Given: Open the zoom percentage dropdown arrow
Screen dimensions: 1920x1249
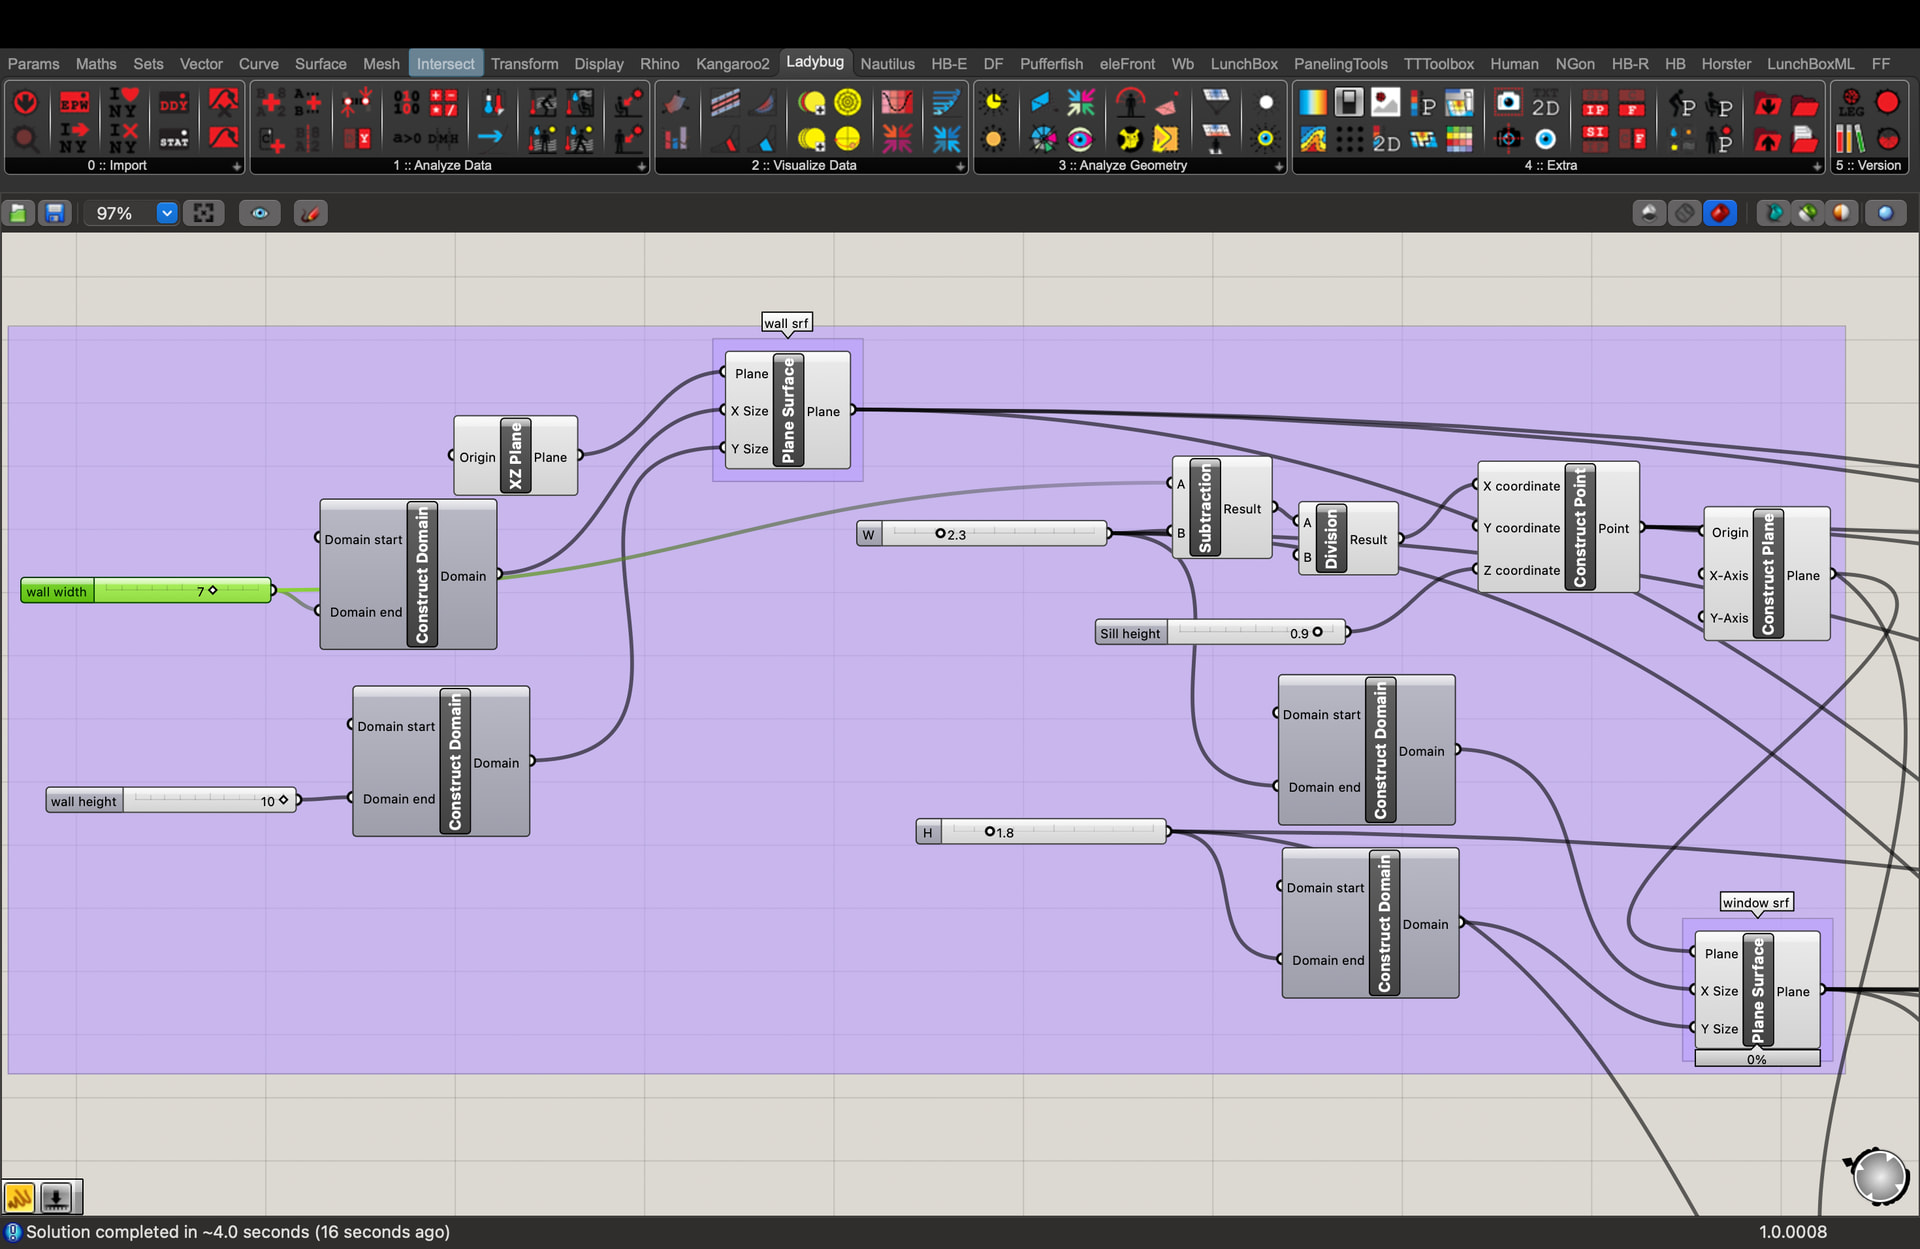Looking at the screenshot, I should pyautogui.click(x=167, y=213).
